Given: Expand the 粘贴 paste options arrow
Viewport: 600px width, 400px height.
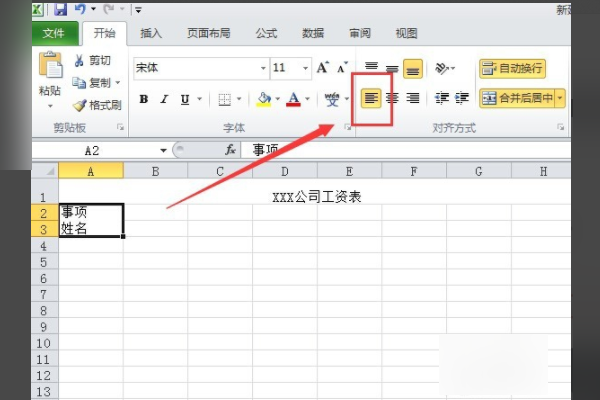Looking at the screenshot, I should tap(50, 106).
